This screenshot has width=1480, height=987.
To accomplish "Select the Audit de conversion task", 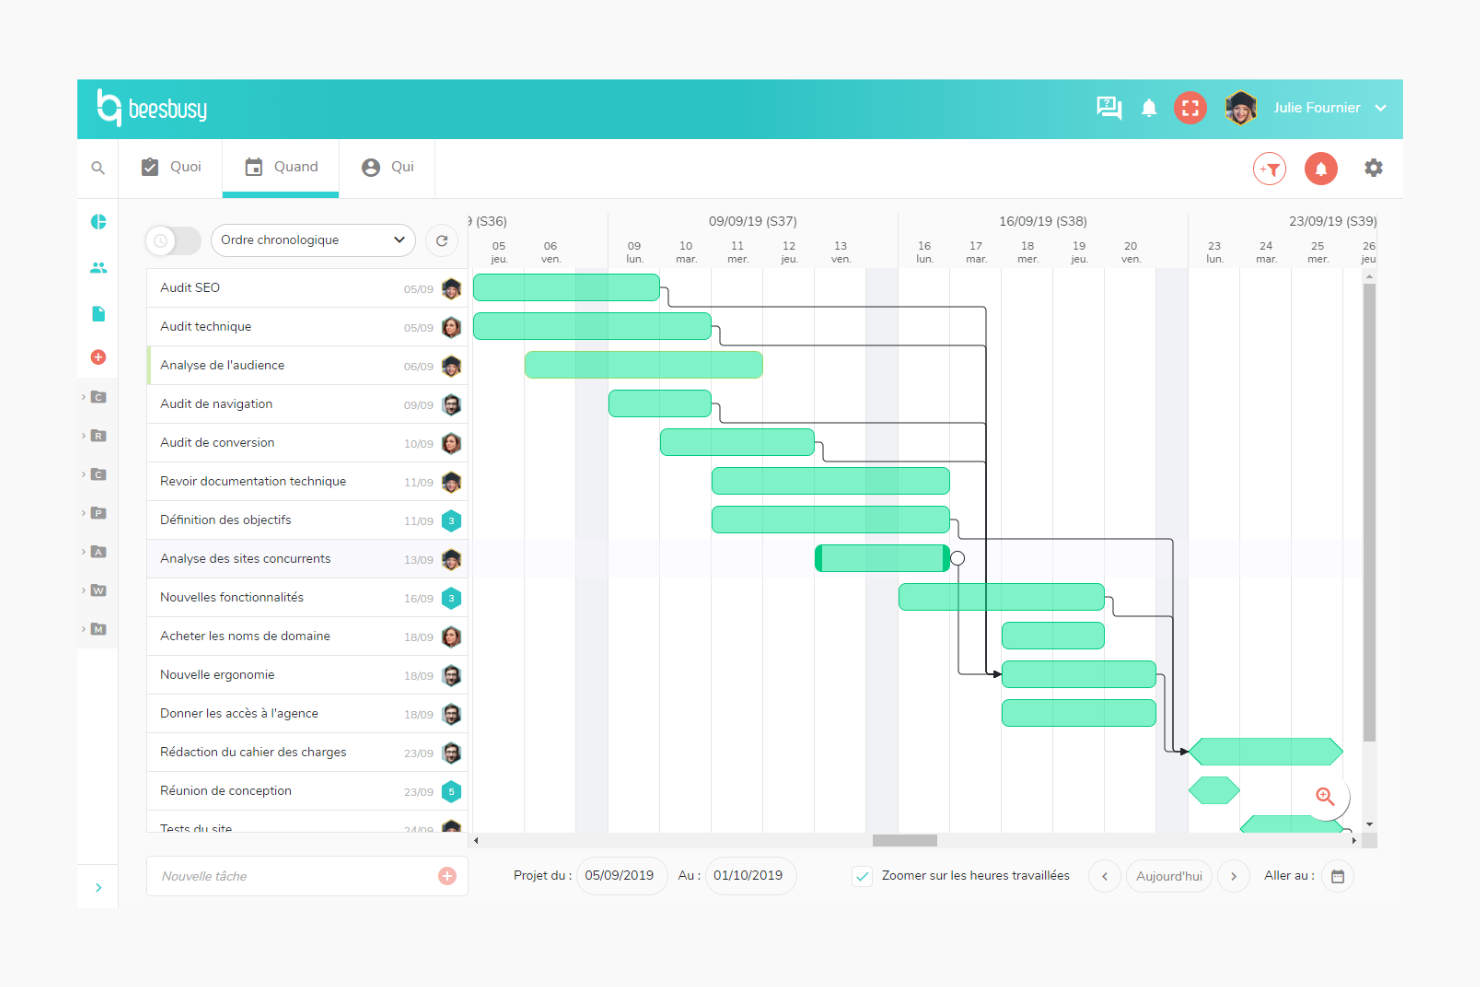I will [x=307, y=443].
